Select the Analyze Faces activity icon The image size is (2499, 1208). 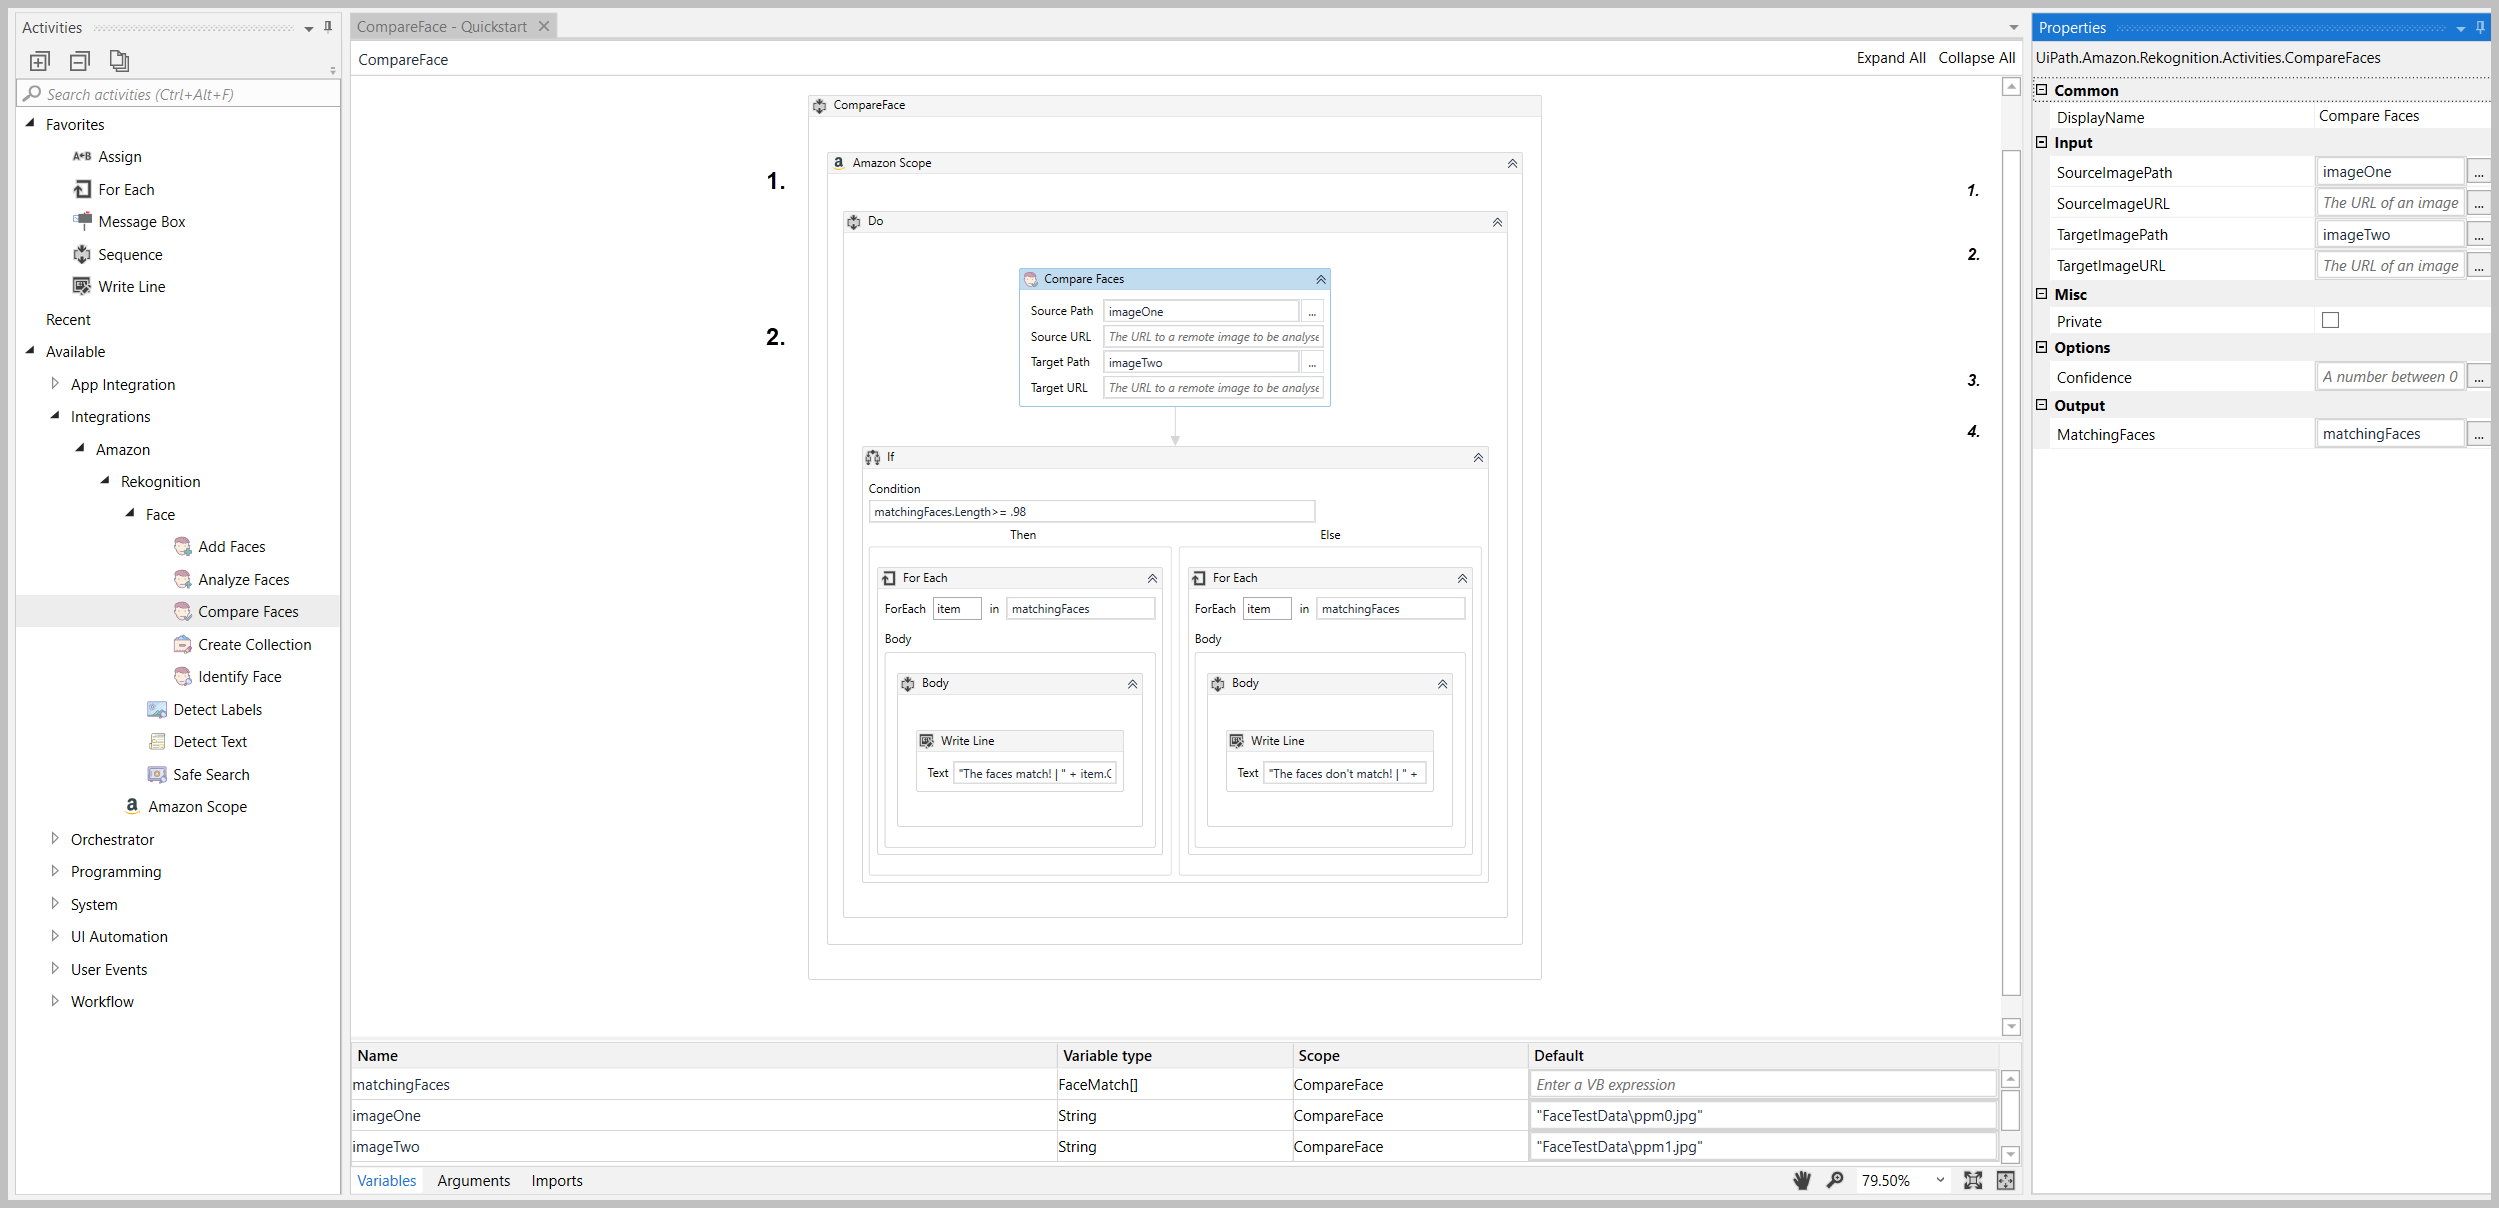click(x=183, y=580)
